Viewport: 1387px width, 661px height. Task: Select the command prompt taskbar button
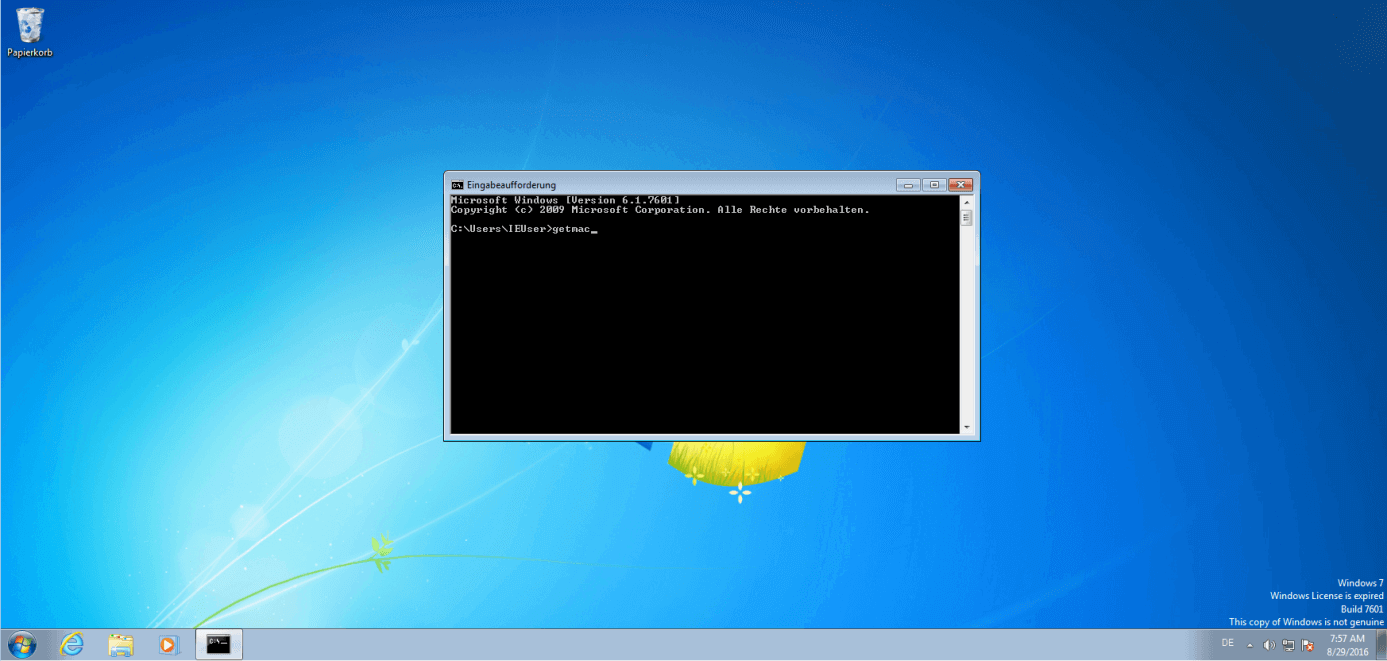[219, 645]
